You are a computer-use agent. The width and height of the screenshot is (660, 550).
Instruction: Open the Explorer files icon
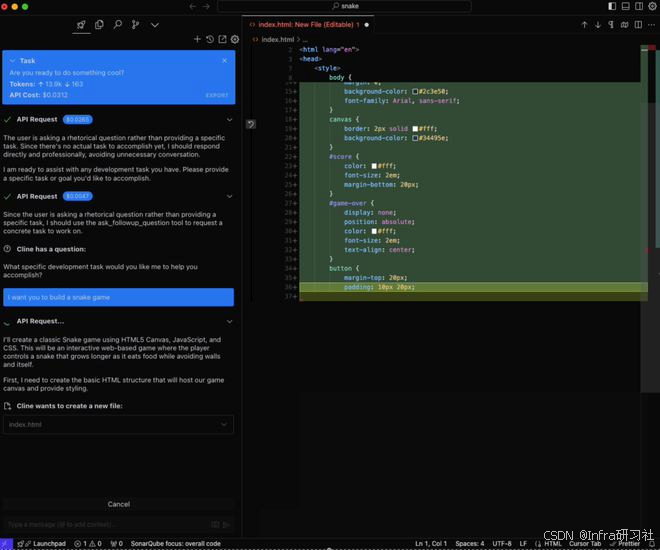99,25
